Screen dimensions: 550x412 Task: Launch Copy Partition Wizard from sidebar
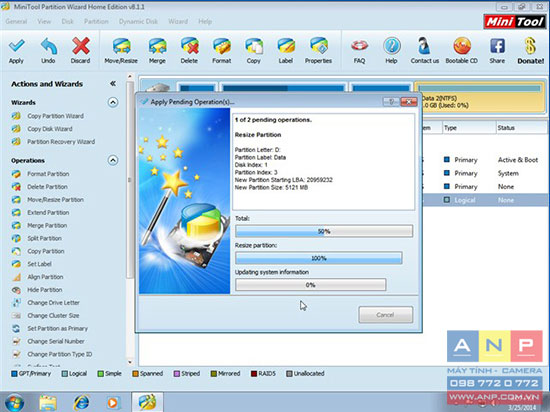(x=55, y=116)
